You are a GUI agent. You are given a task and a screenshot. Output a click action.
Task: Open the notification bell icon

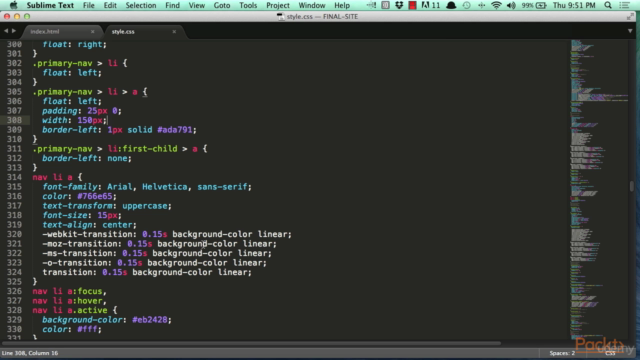coord(451,5)
